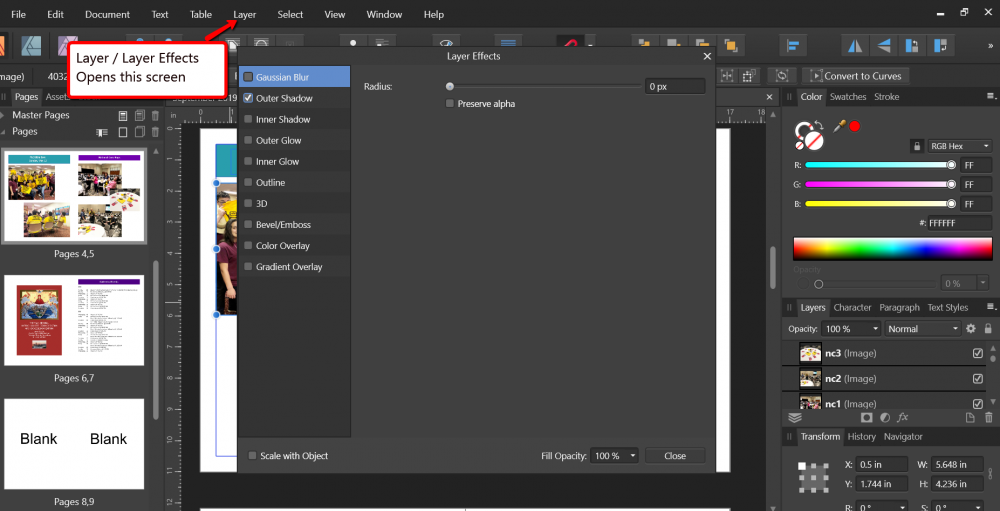Screen dimensions: 1000x511
Task: Hide the nc3 image layer
Action: [978, 354]
